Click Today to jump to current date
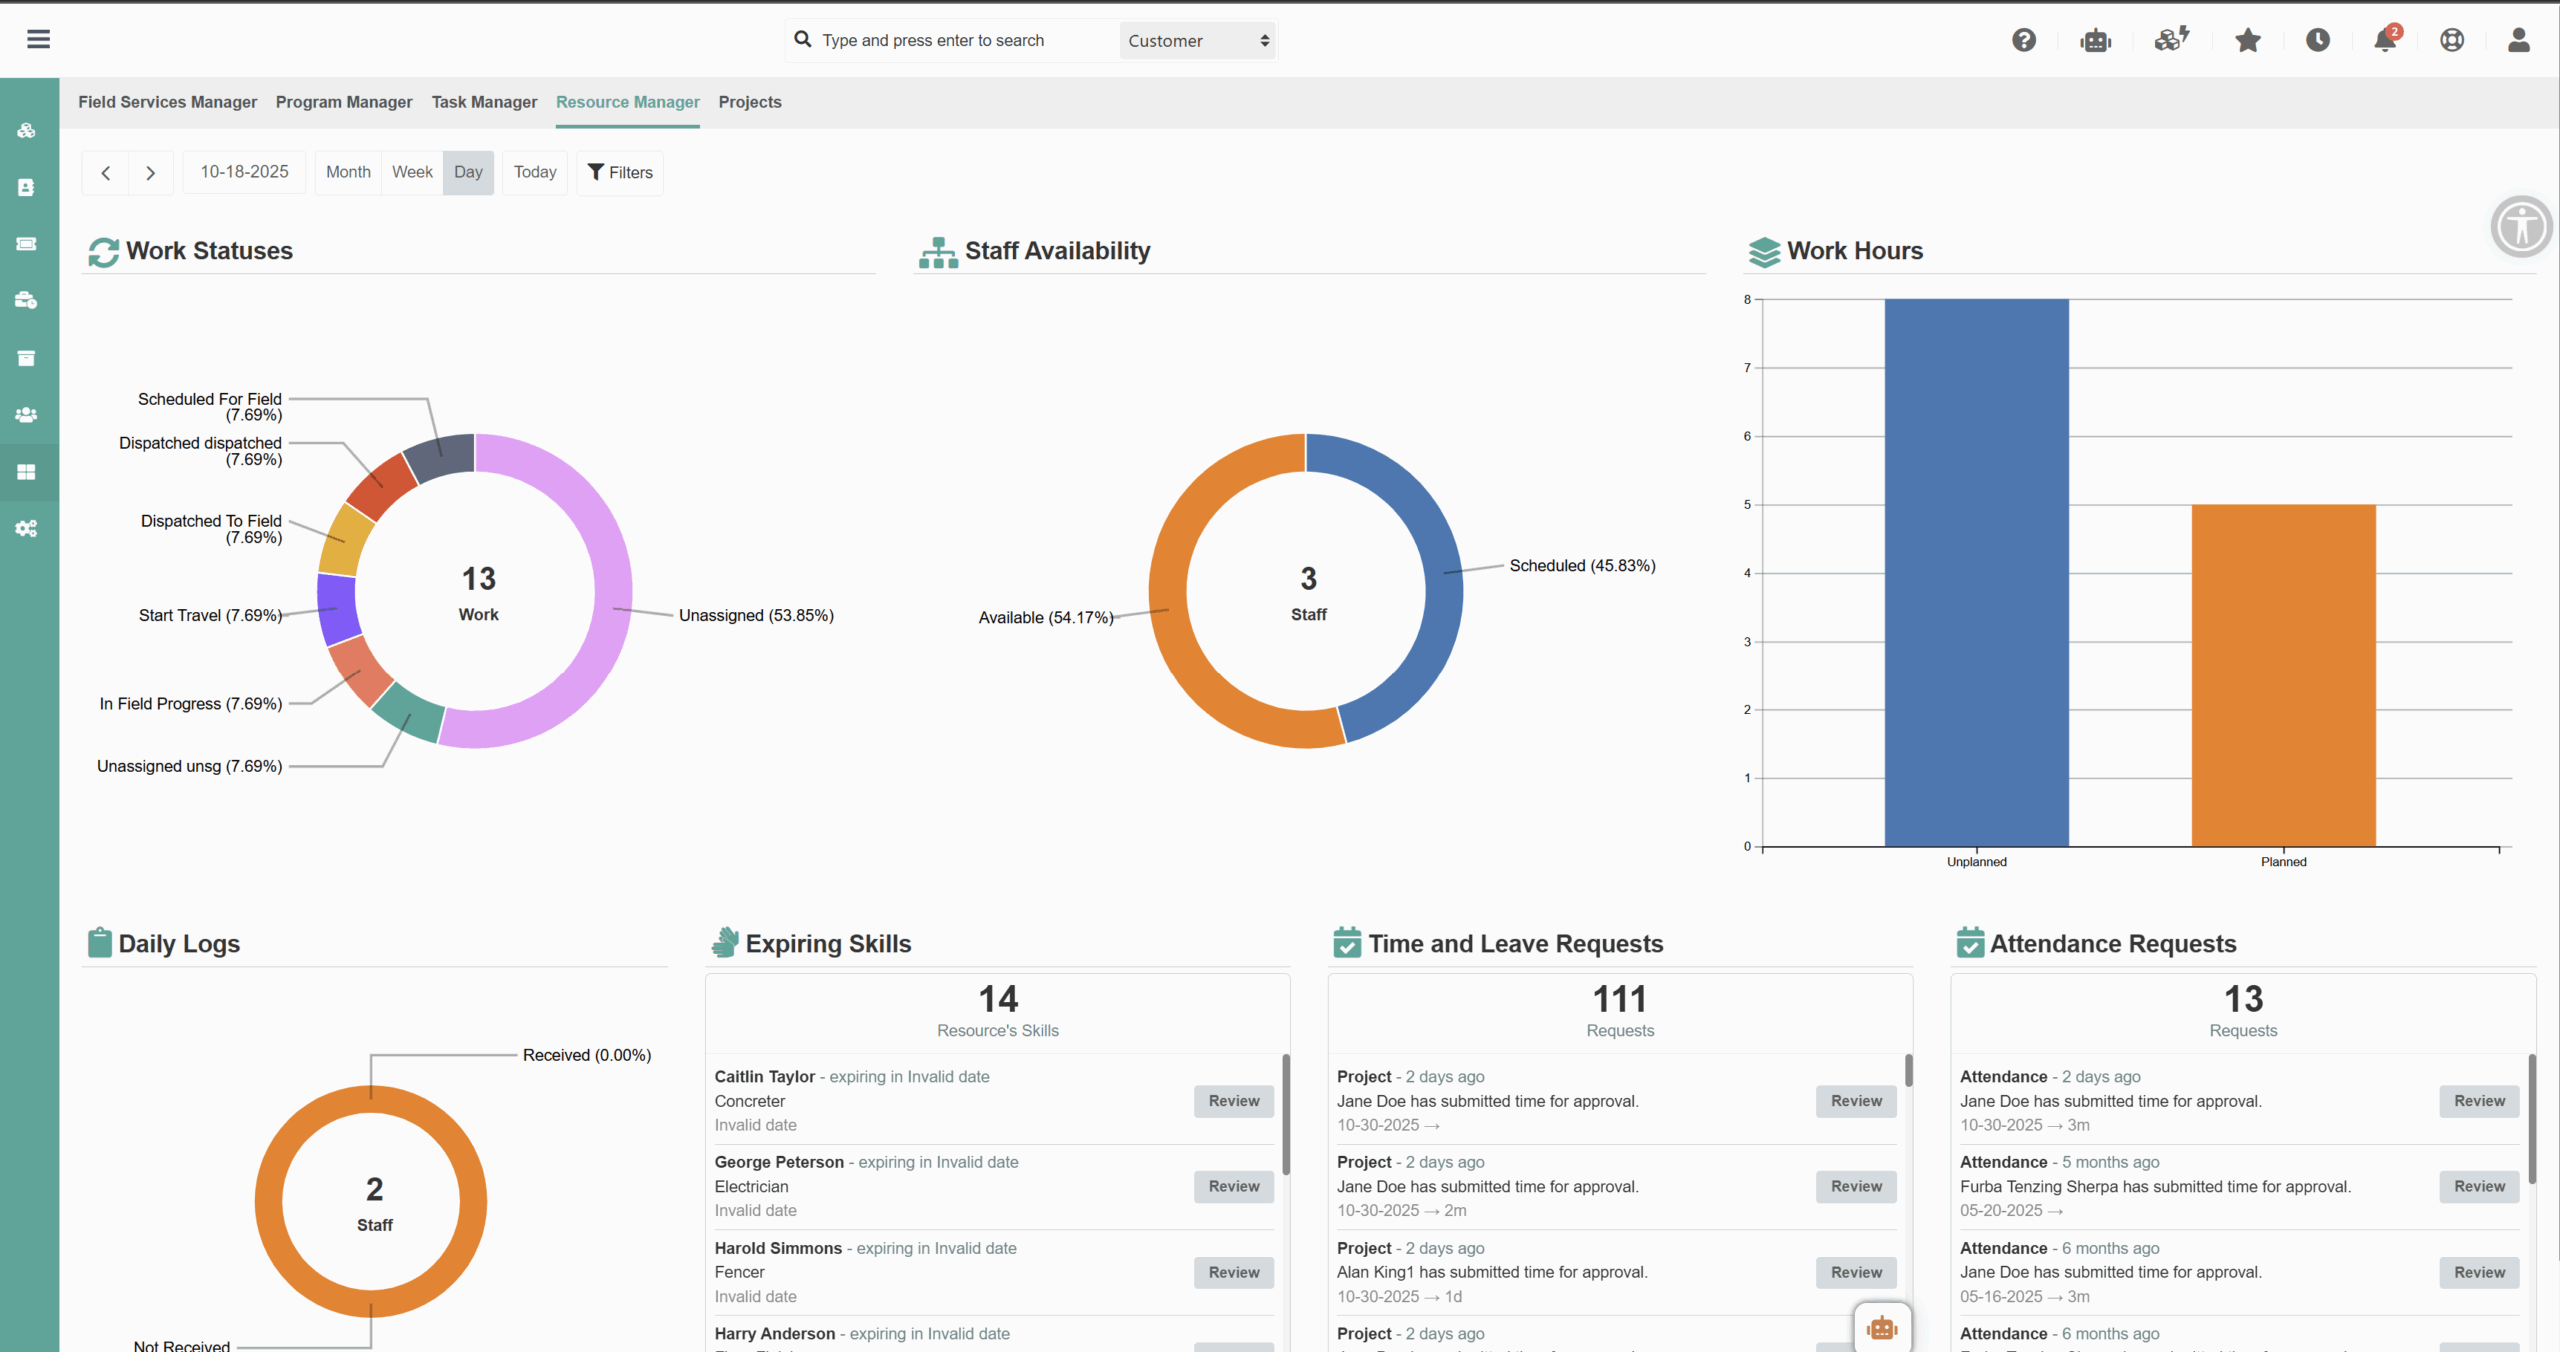The image size is (2560, 1352). pos(534,172)
